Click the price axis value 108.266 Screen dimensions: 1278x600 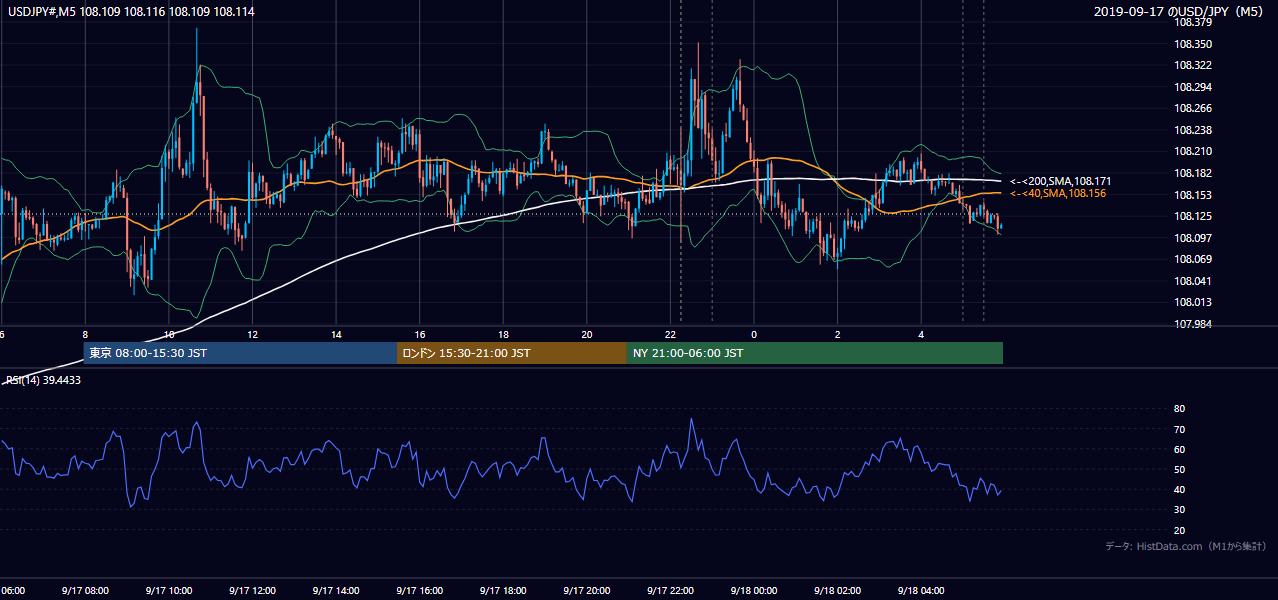1195,109
